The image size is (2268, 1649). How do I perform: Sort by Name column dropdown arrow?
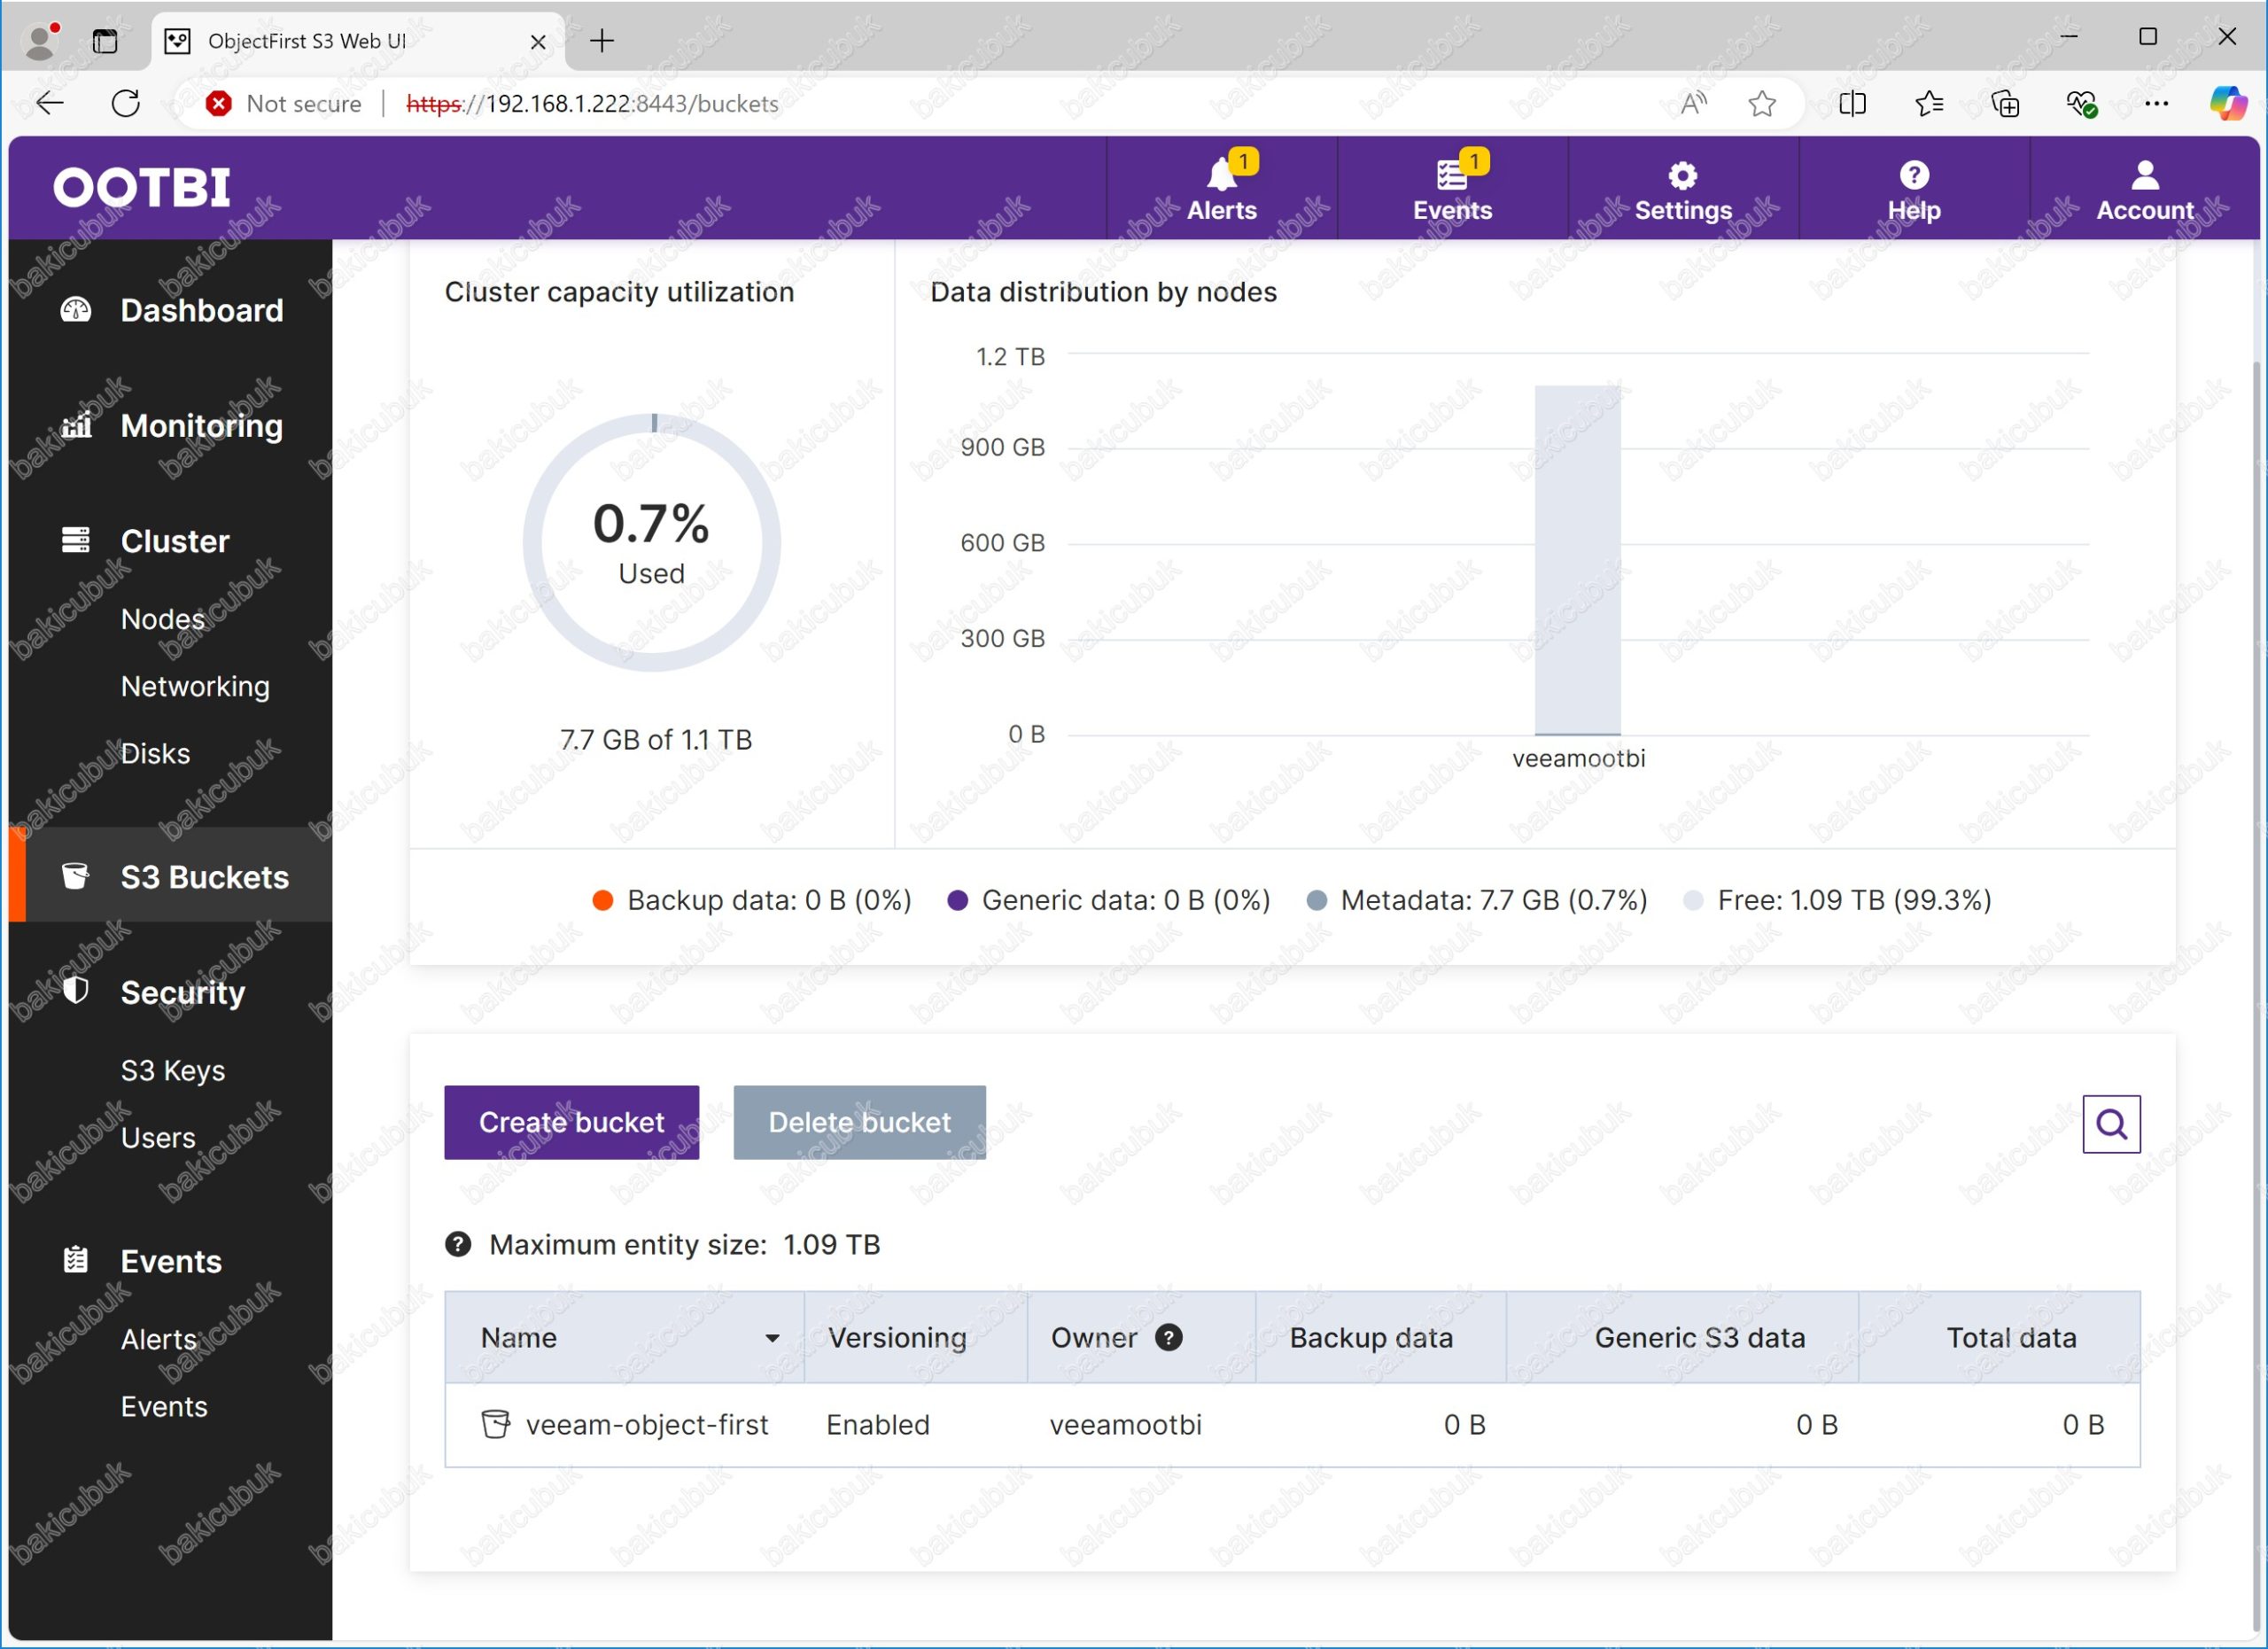point(772,1338)
